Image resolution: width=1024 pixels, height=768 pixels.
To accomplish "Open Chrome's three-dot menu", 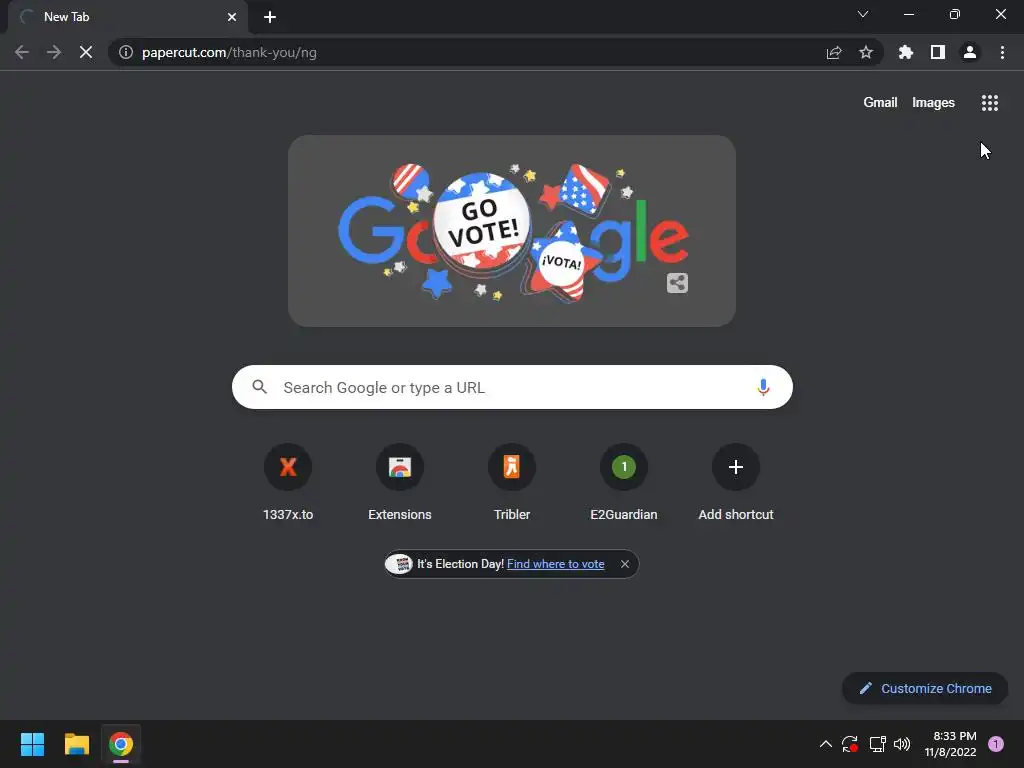I will click(x=1002, y=52).
